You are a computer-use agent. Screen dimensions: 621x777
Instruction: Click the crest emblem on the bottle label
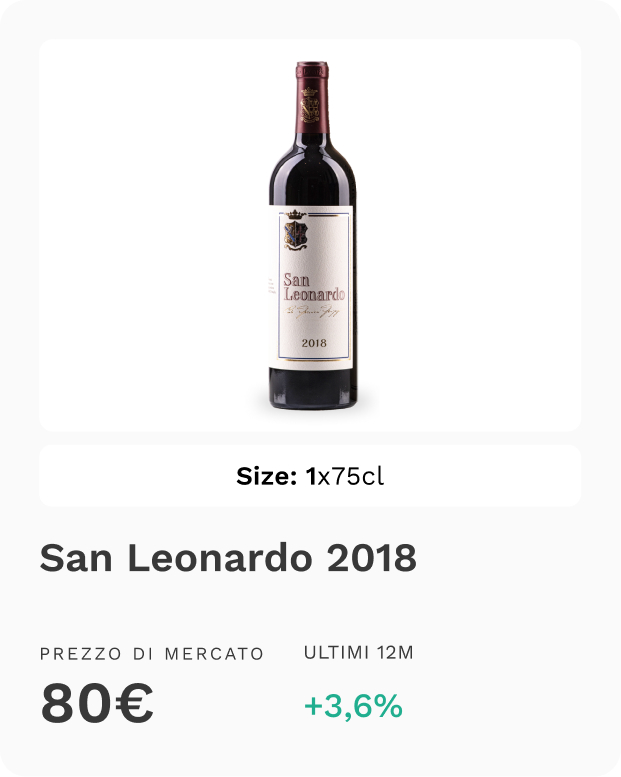[295, 234]
